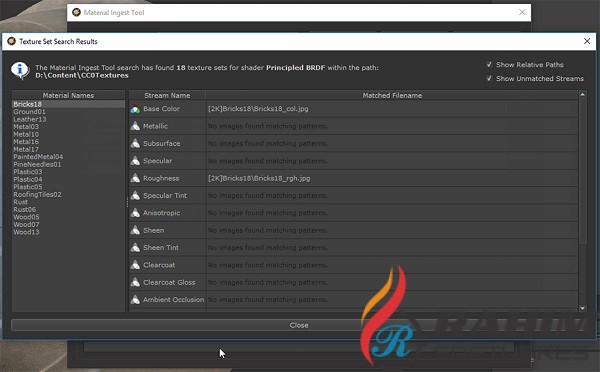This screenshot has height=372, width=600.
Task: Select RoofingTiles02 material
Action: click(38, 194)
